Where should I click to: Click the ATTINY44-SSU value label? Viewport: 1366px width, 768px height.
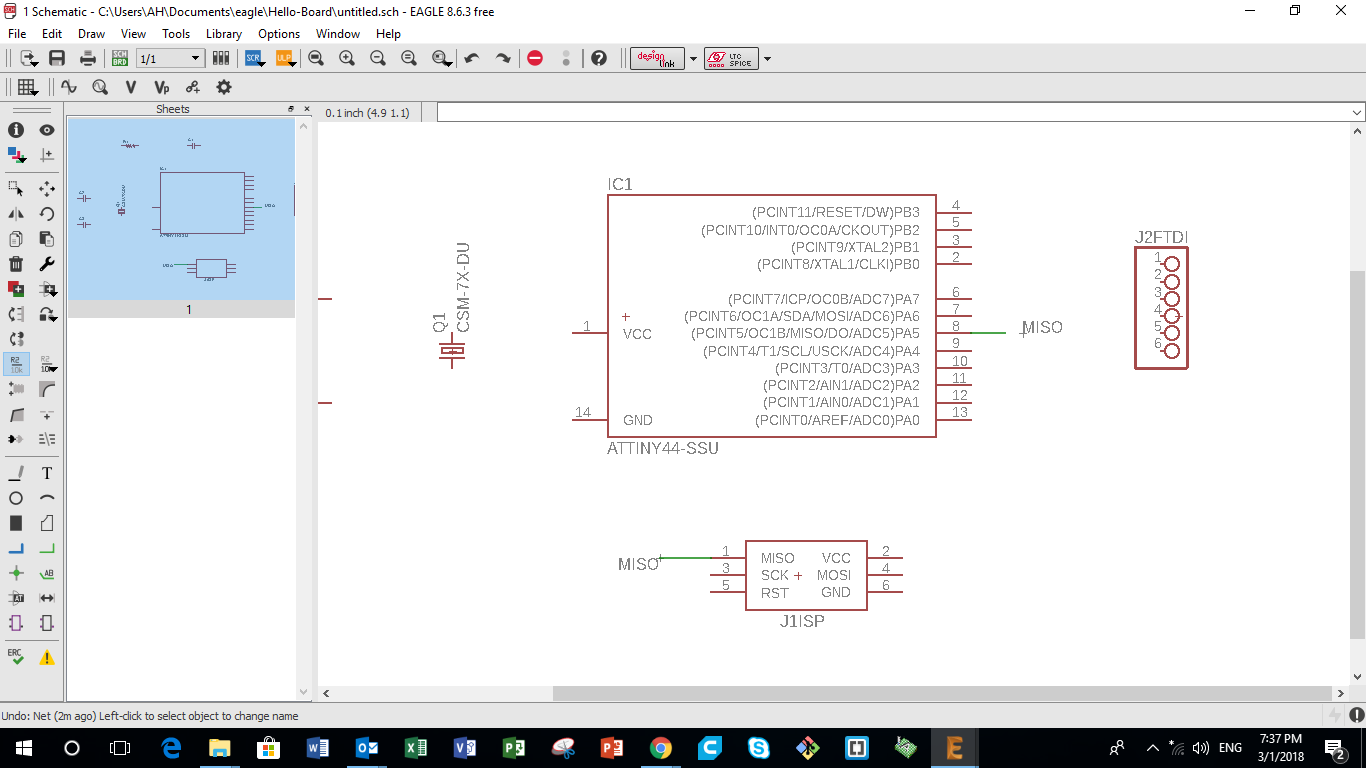click(663, 448)
